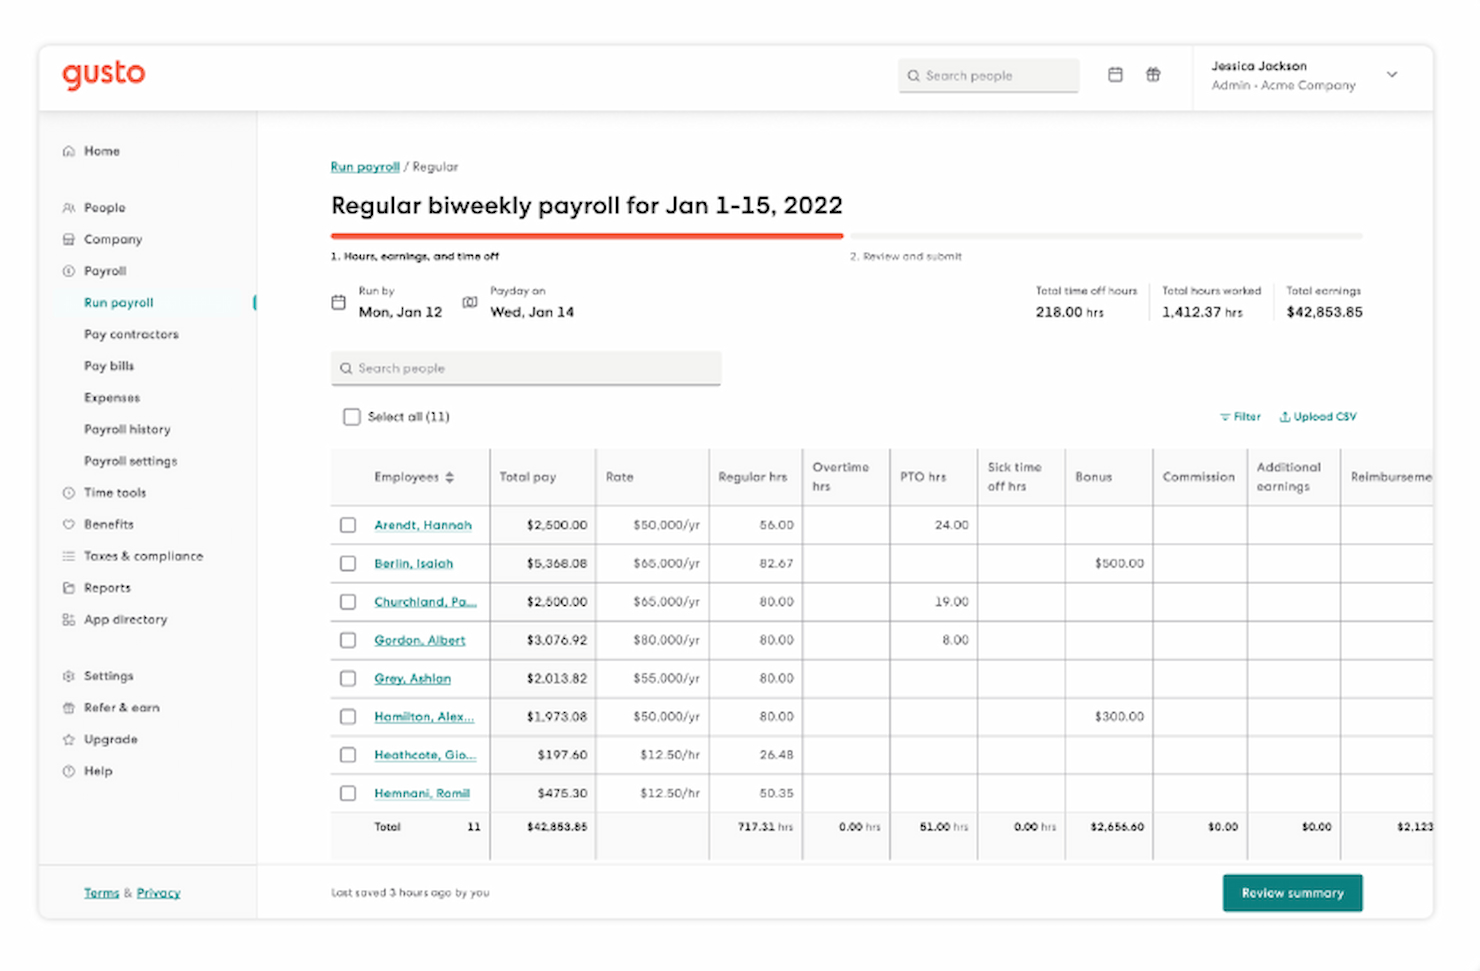Click the Upload CSV arrow icon
The height and width of the screenshot is (971, 1480).
pyautogui.click(x=1285, y=417)
